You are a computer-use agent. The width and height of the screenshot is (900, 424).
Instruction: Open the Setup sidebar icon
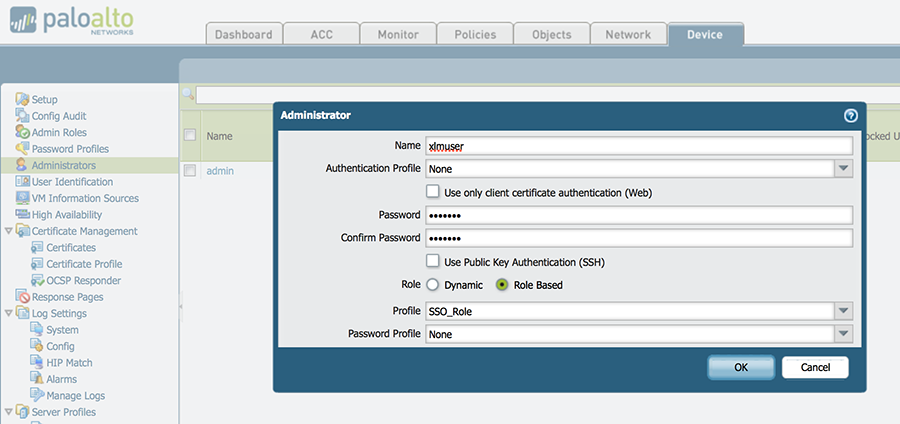(23, 100)
